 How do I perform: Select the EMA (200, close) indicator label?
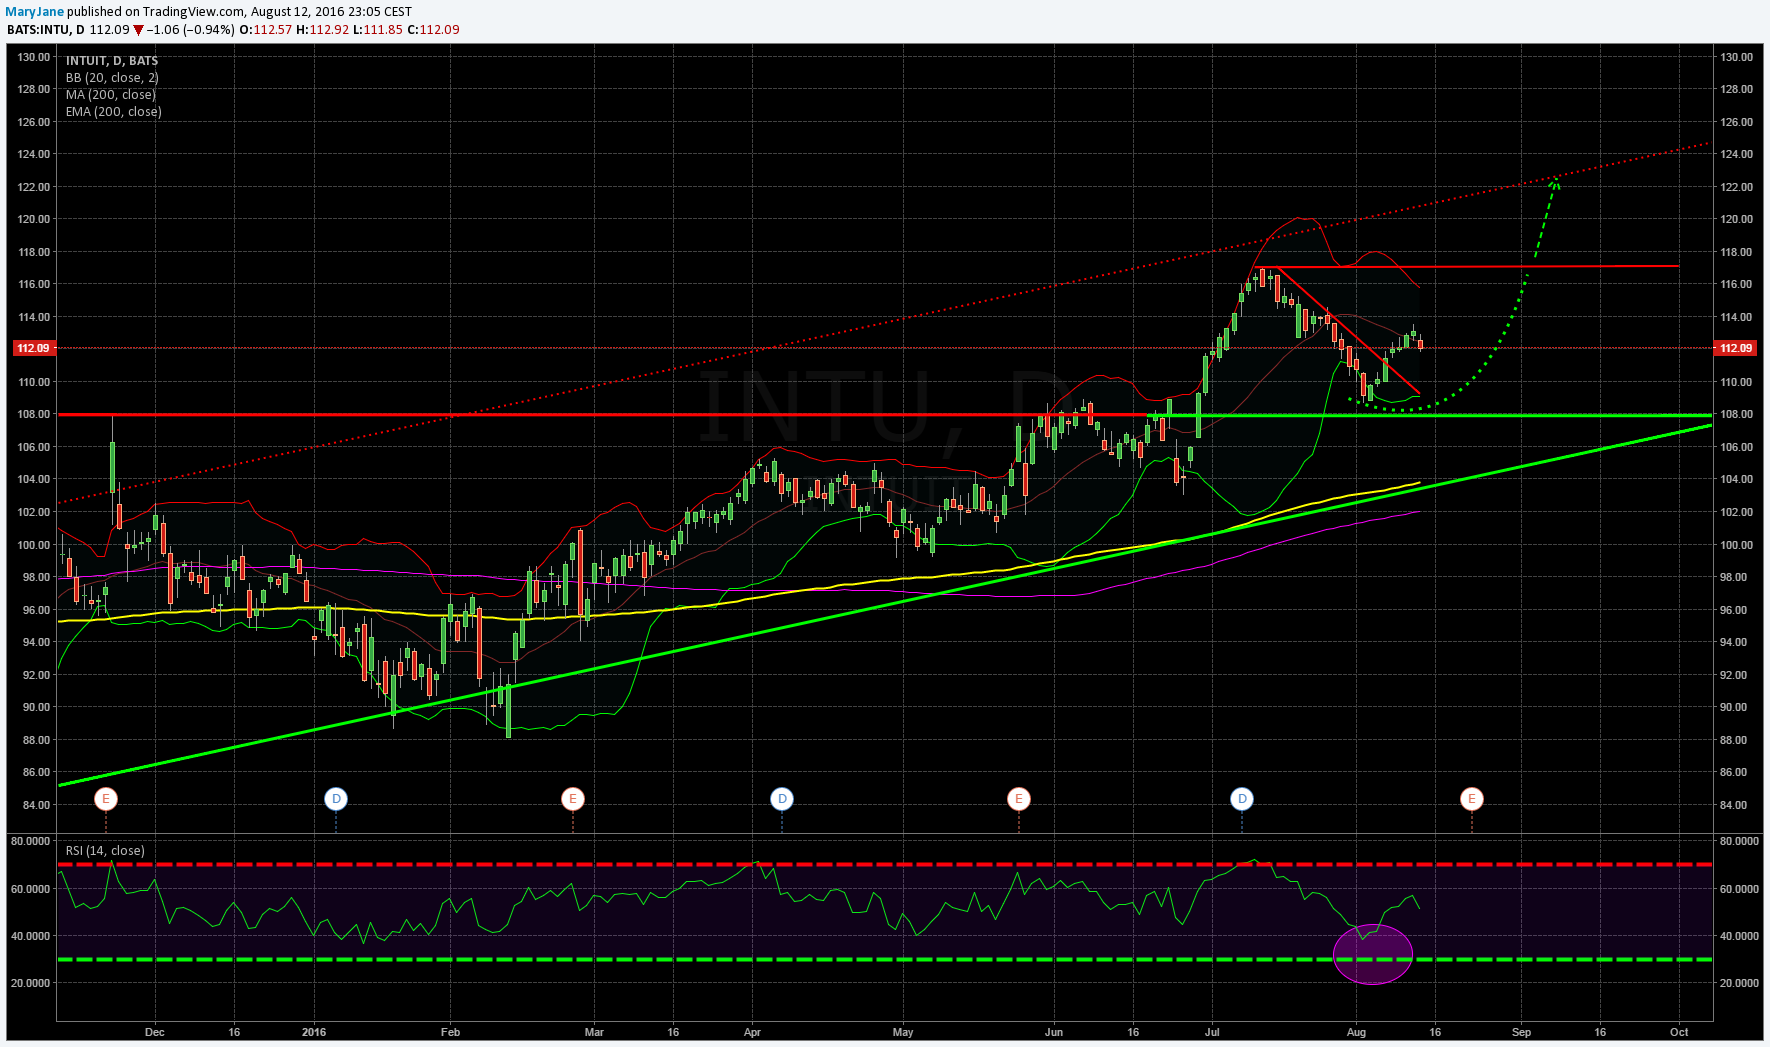pyautogui.click(x=114, y=112)
